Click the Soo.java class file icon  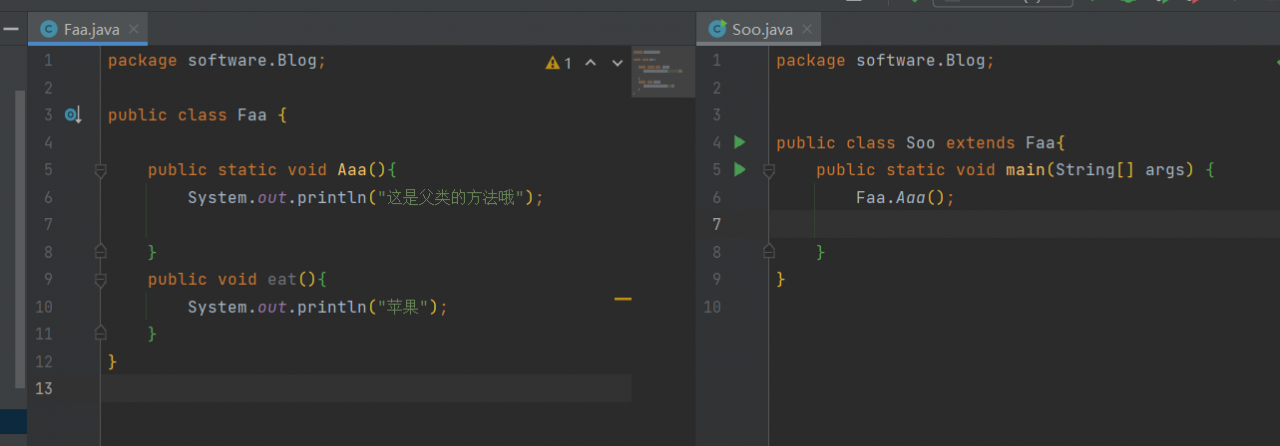pyautogui.click(x=717, y=29)
